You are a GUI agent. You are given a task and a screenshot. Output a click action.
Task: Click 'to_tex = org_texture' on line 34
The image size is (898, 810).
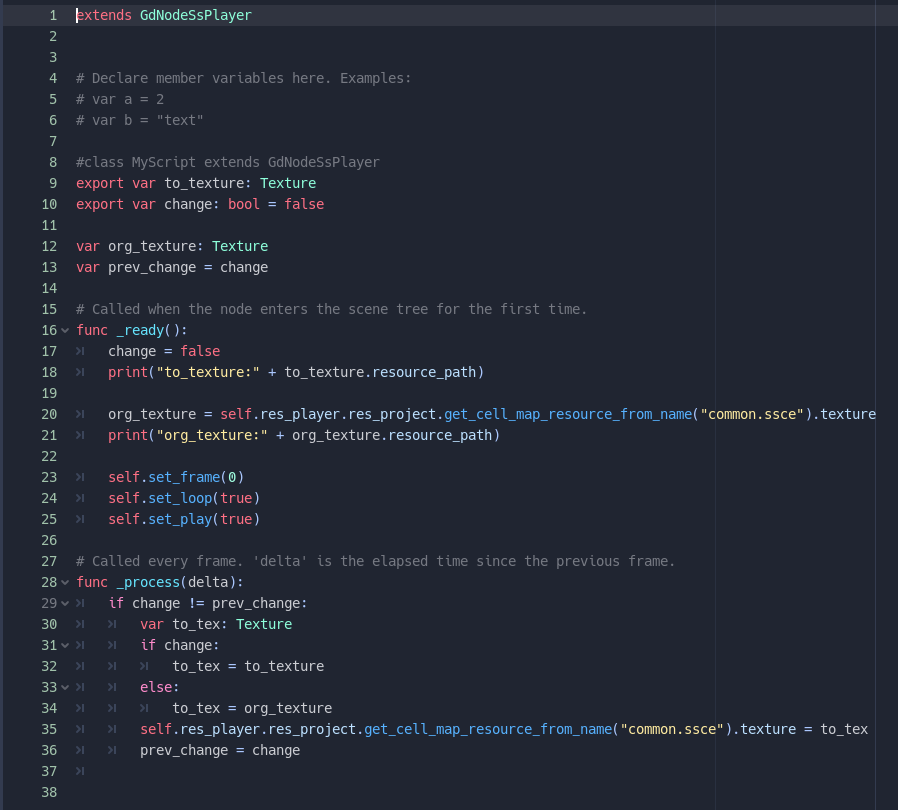252,709
